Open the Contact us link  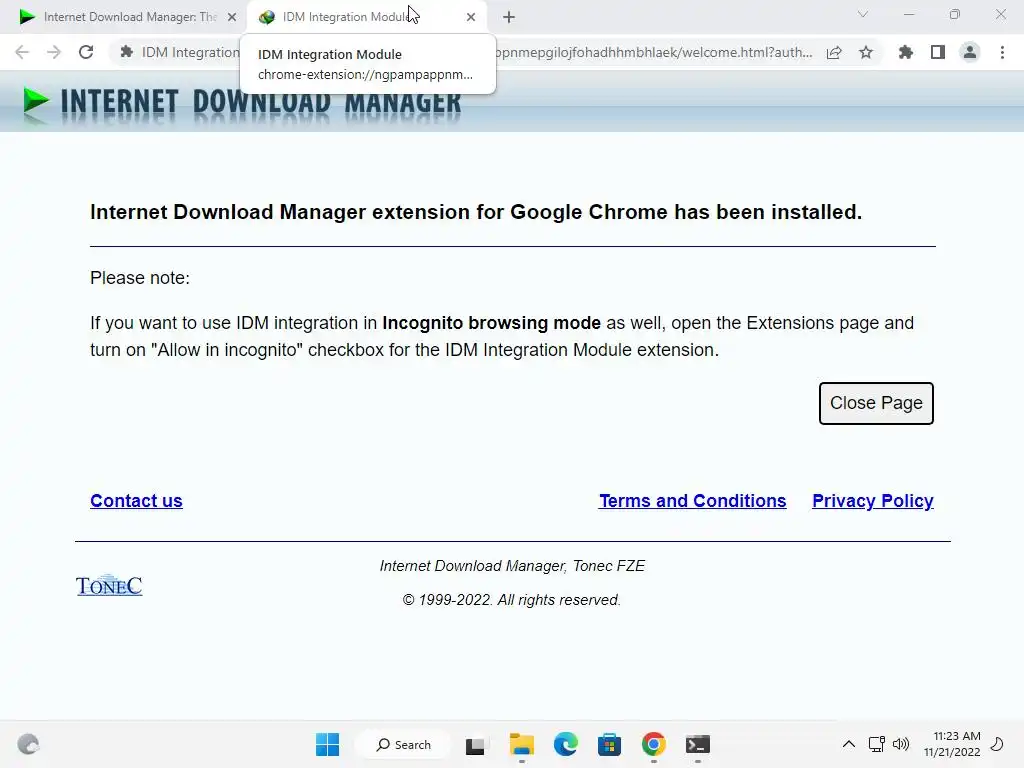(x=136, y=501)
